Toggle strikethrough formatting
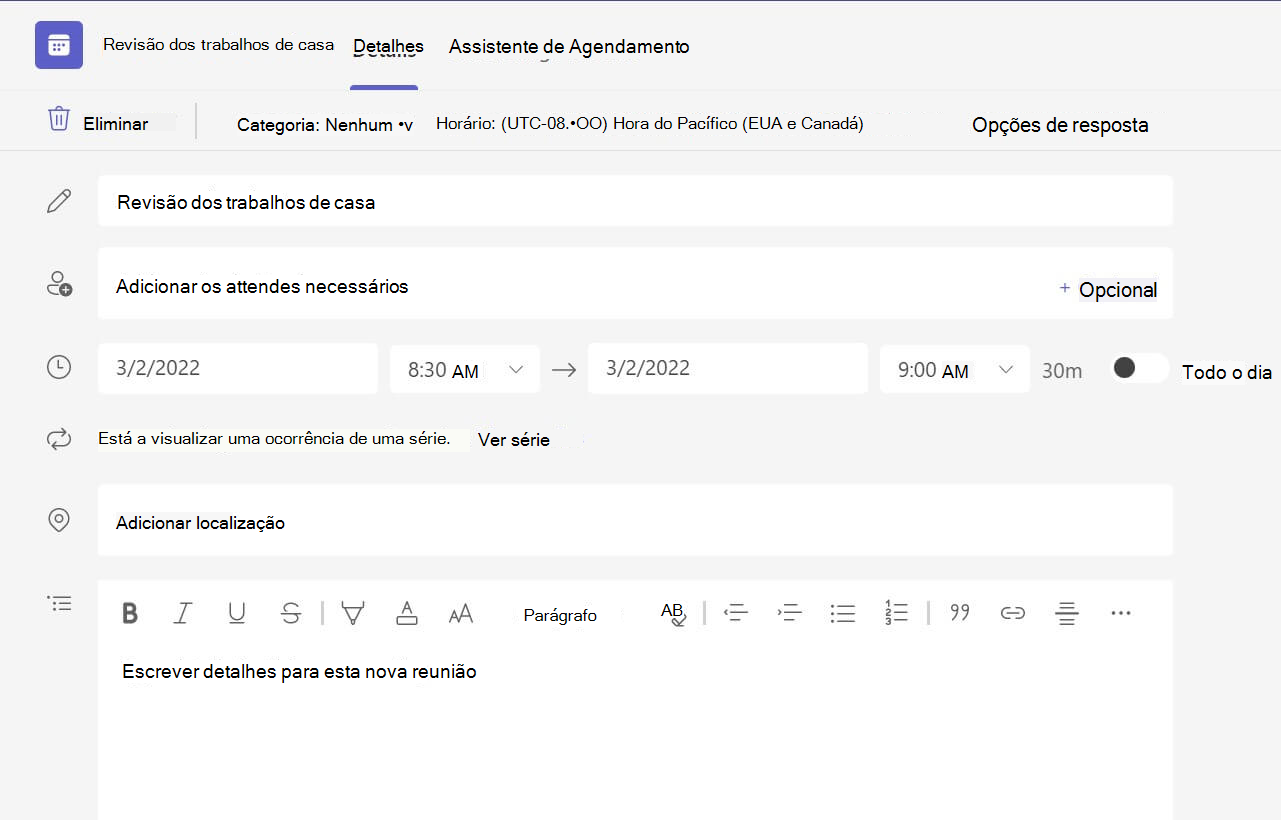 point(291,613)
